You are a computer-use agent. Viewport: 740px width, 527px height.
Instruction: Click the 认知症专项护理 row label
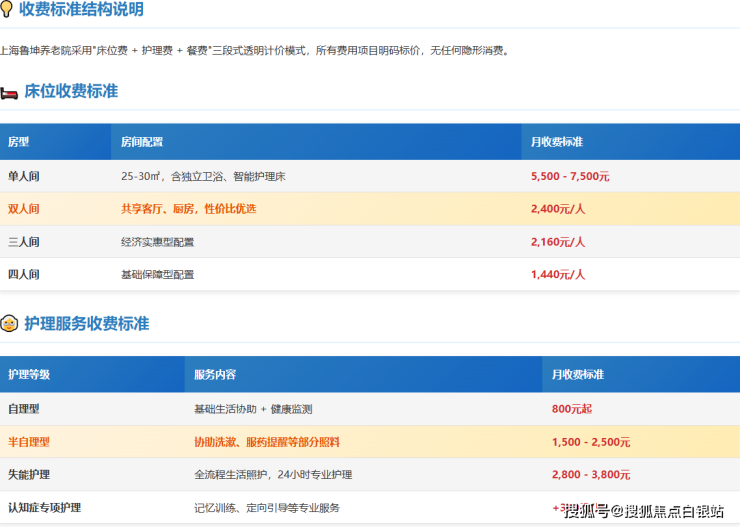pyautogui.click(x=44, y=507)
